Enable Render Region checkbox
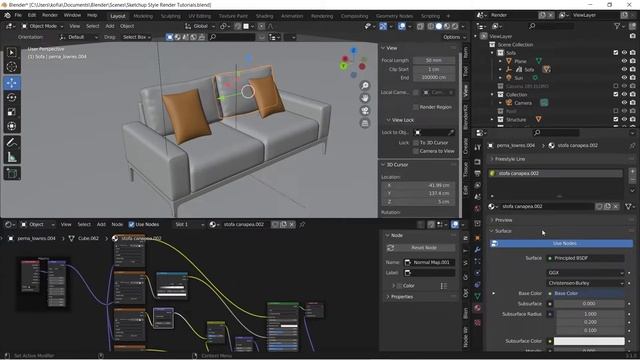The width and height of the screenshot is (640, 360). point(416,107)
